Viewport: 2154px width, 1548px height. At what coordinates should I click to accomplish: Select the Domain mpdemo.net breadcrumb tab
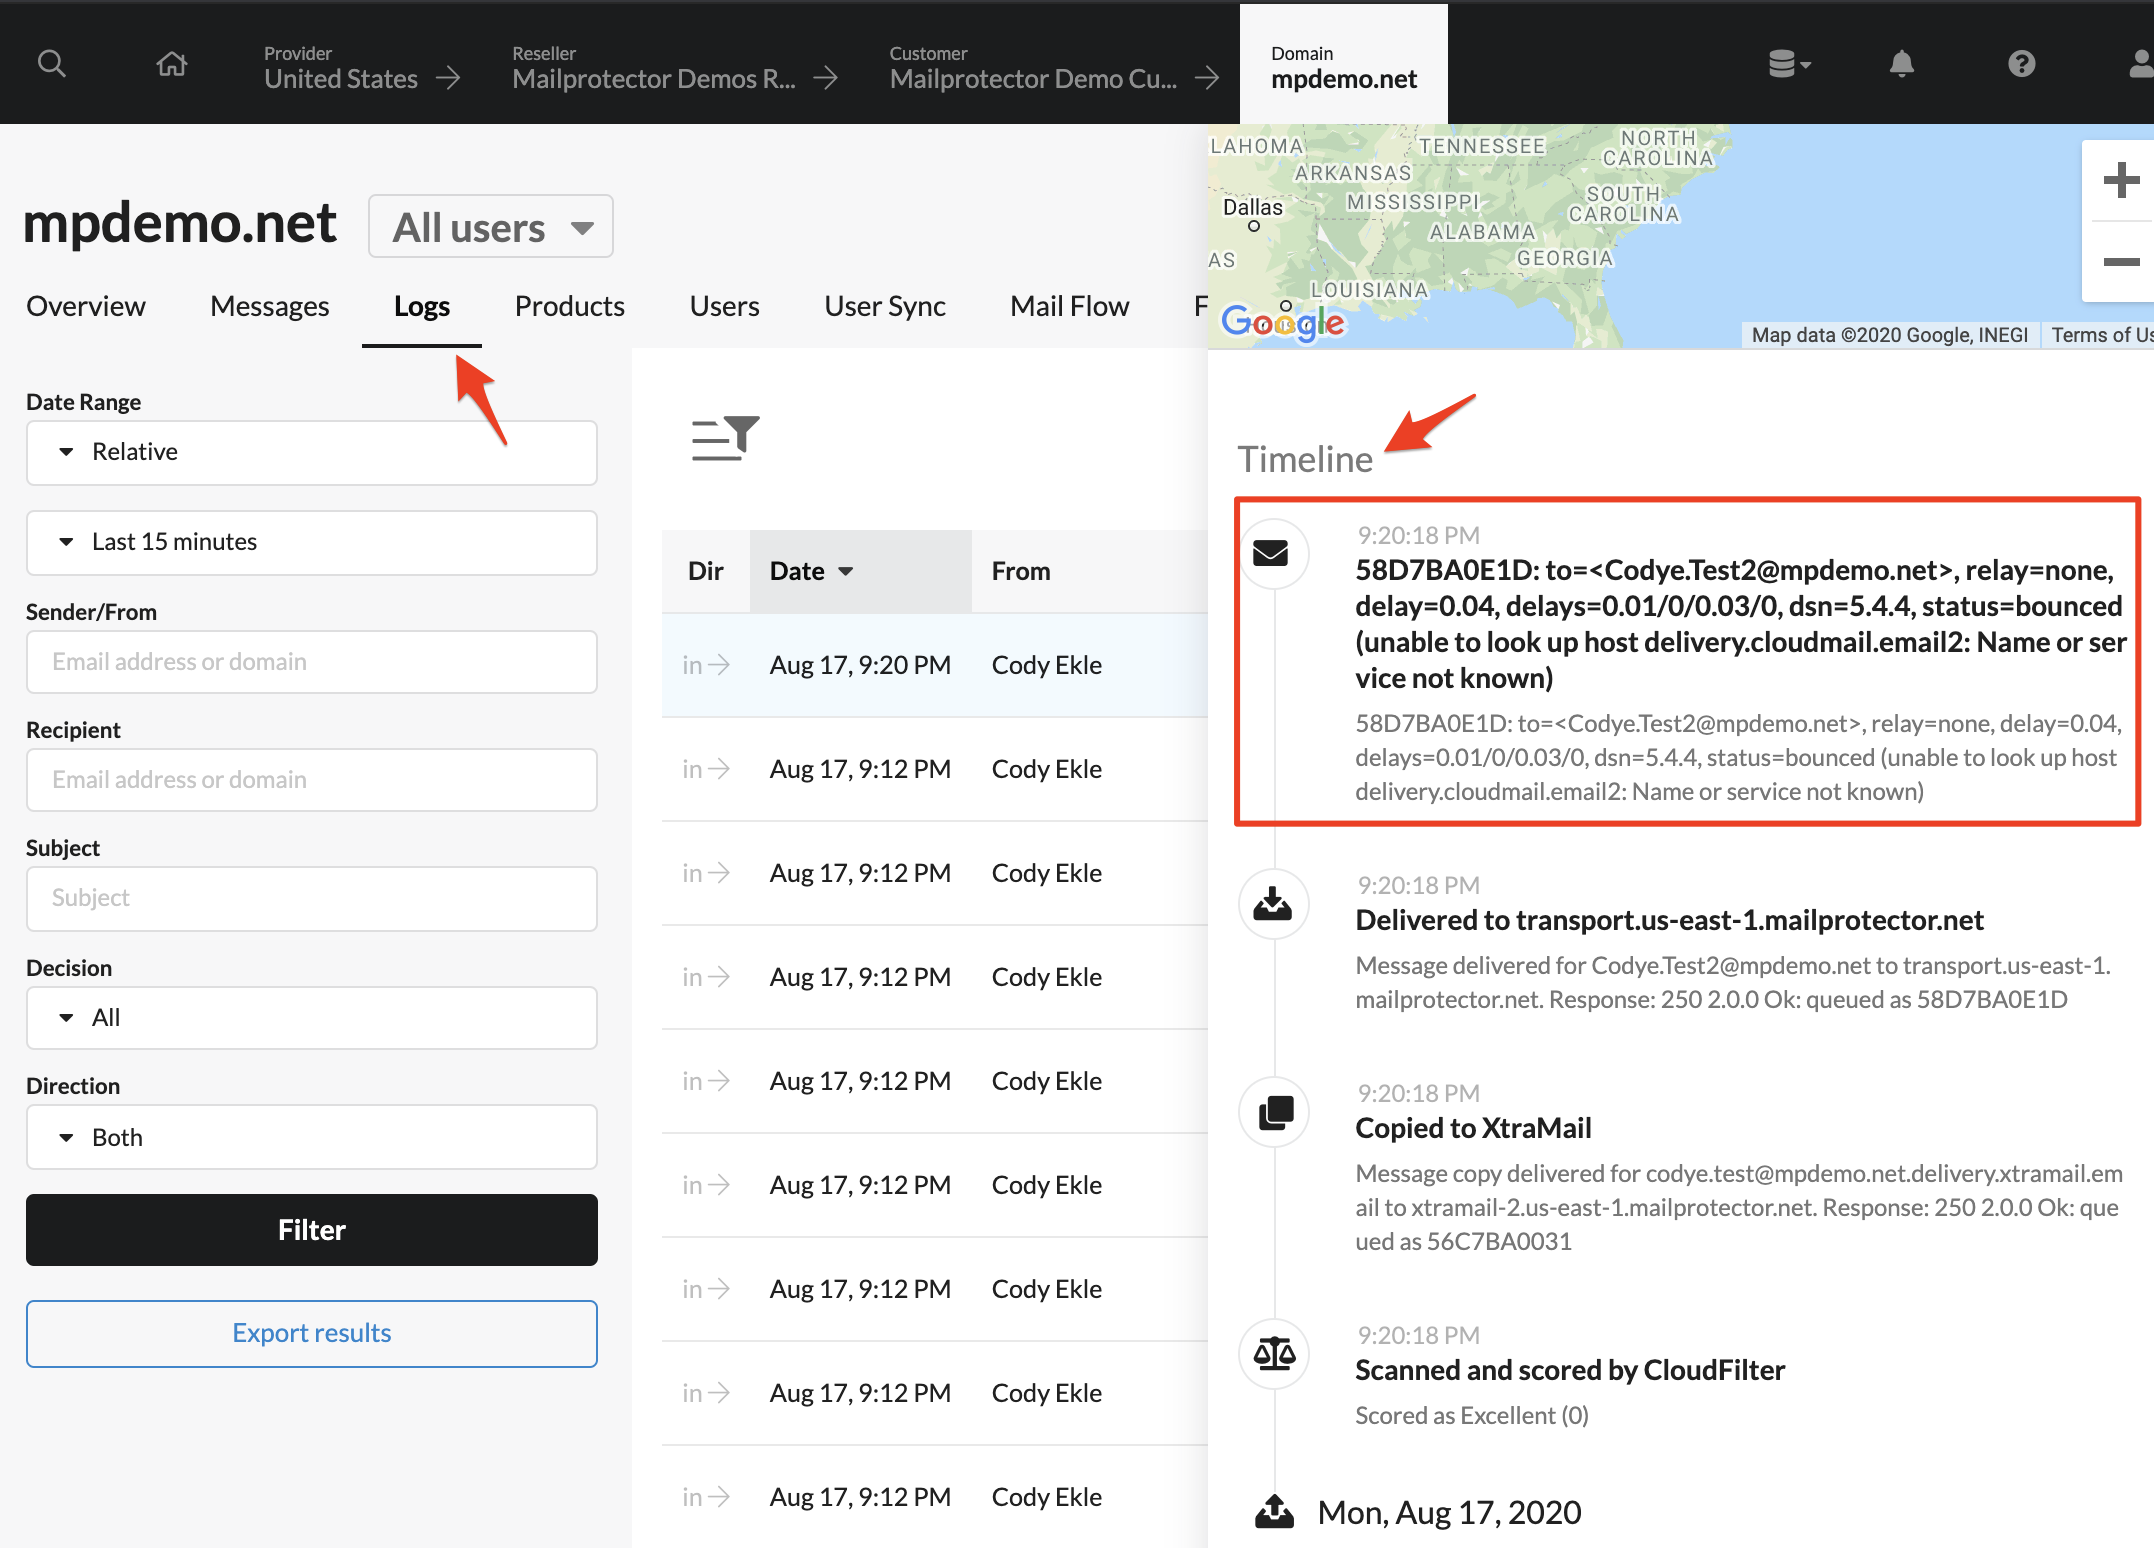tap(1344, 66)
